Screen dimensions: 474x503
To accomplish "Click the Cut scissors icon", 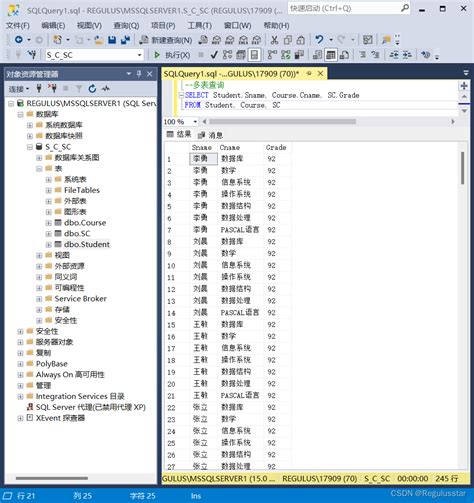I will point(274,40).
